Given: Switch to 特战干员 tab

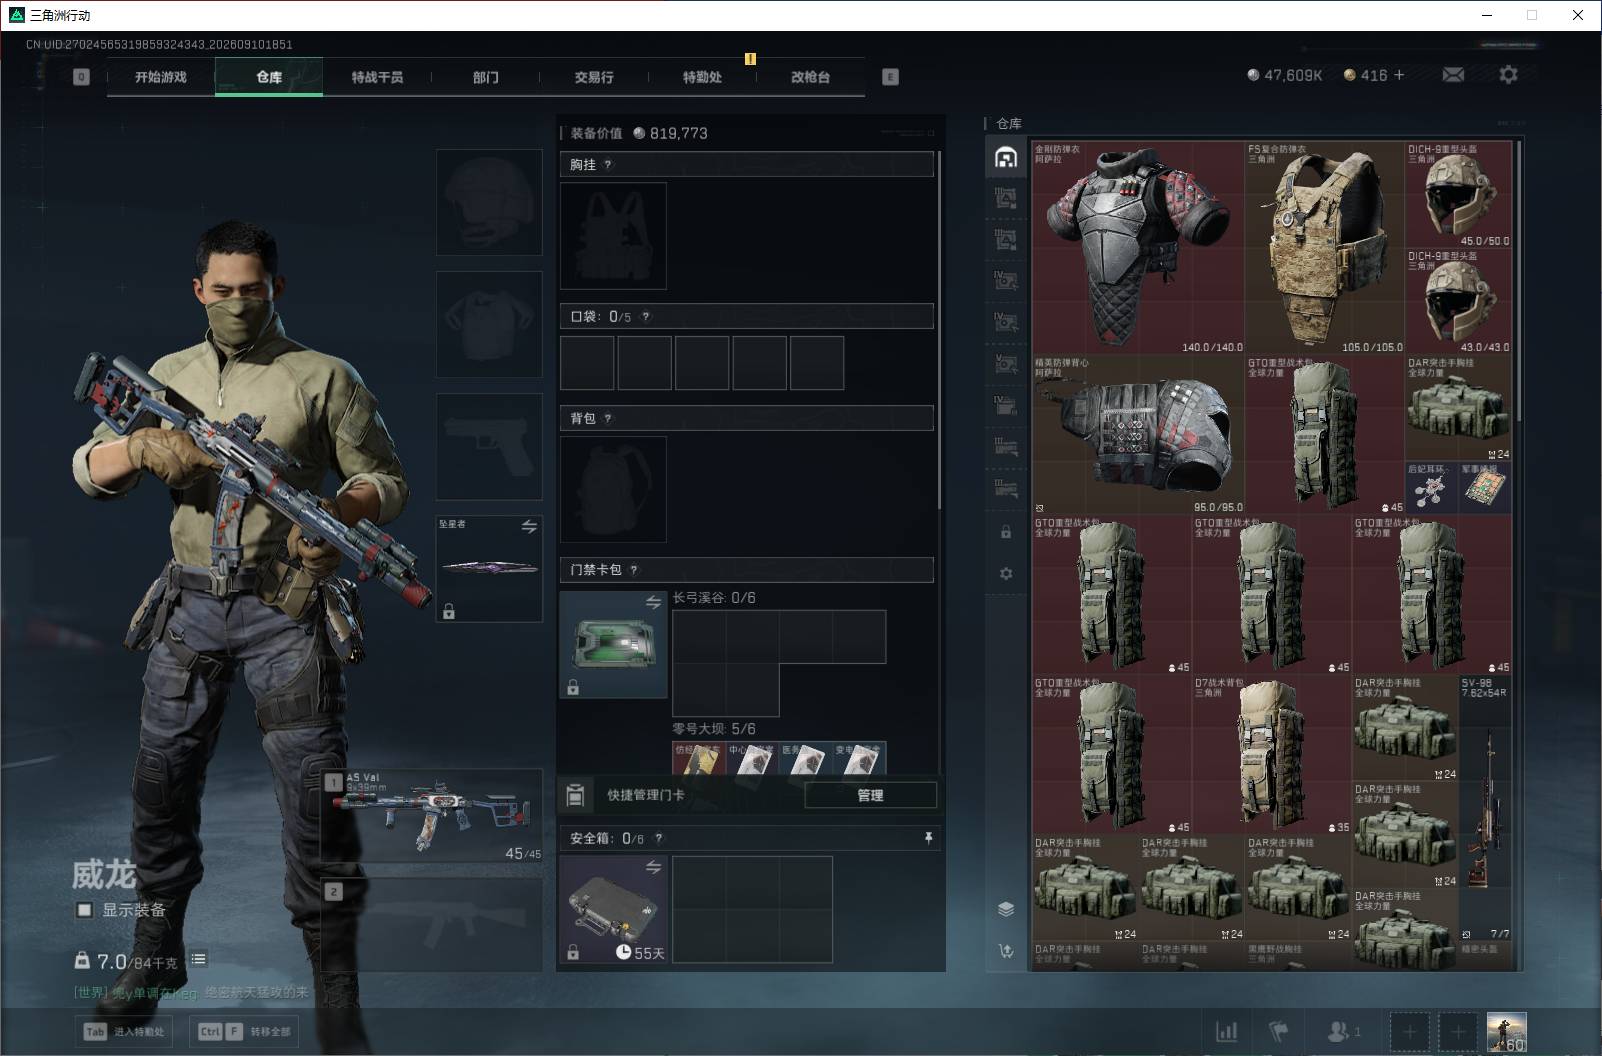Looking at the screenshot, I should 377,77.
